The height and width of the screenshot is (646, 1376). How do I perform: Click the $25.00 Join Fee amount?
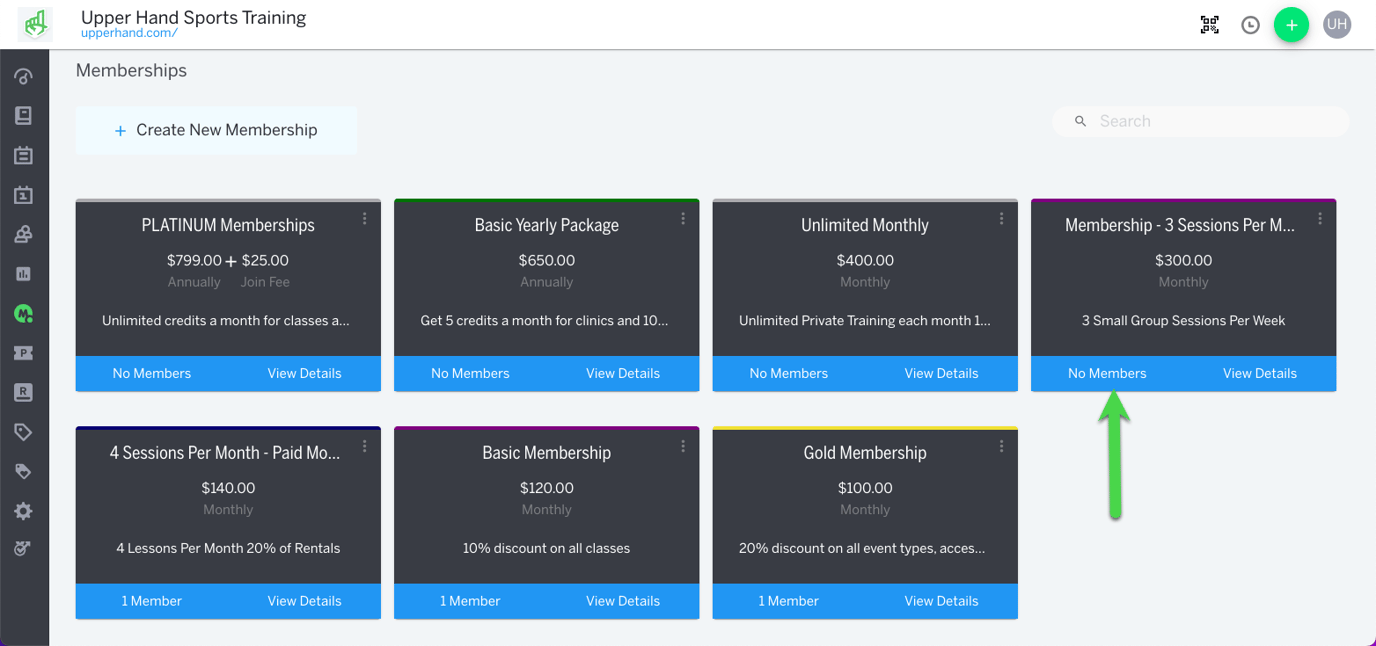[x=265, y=260]
